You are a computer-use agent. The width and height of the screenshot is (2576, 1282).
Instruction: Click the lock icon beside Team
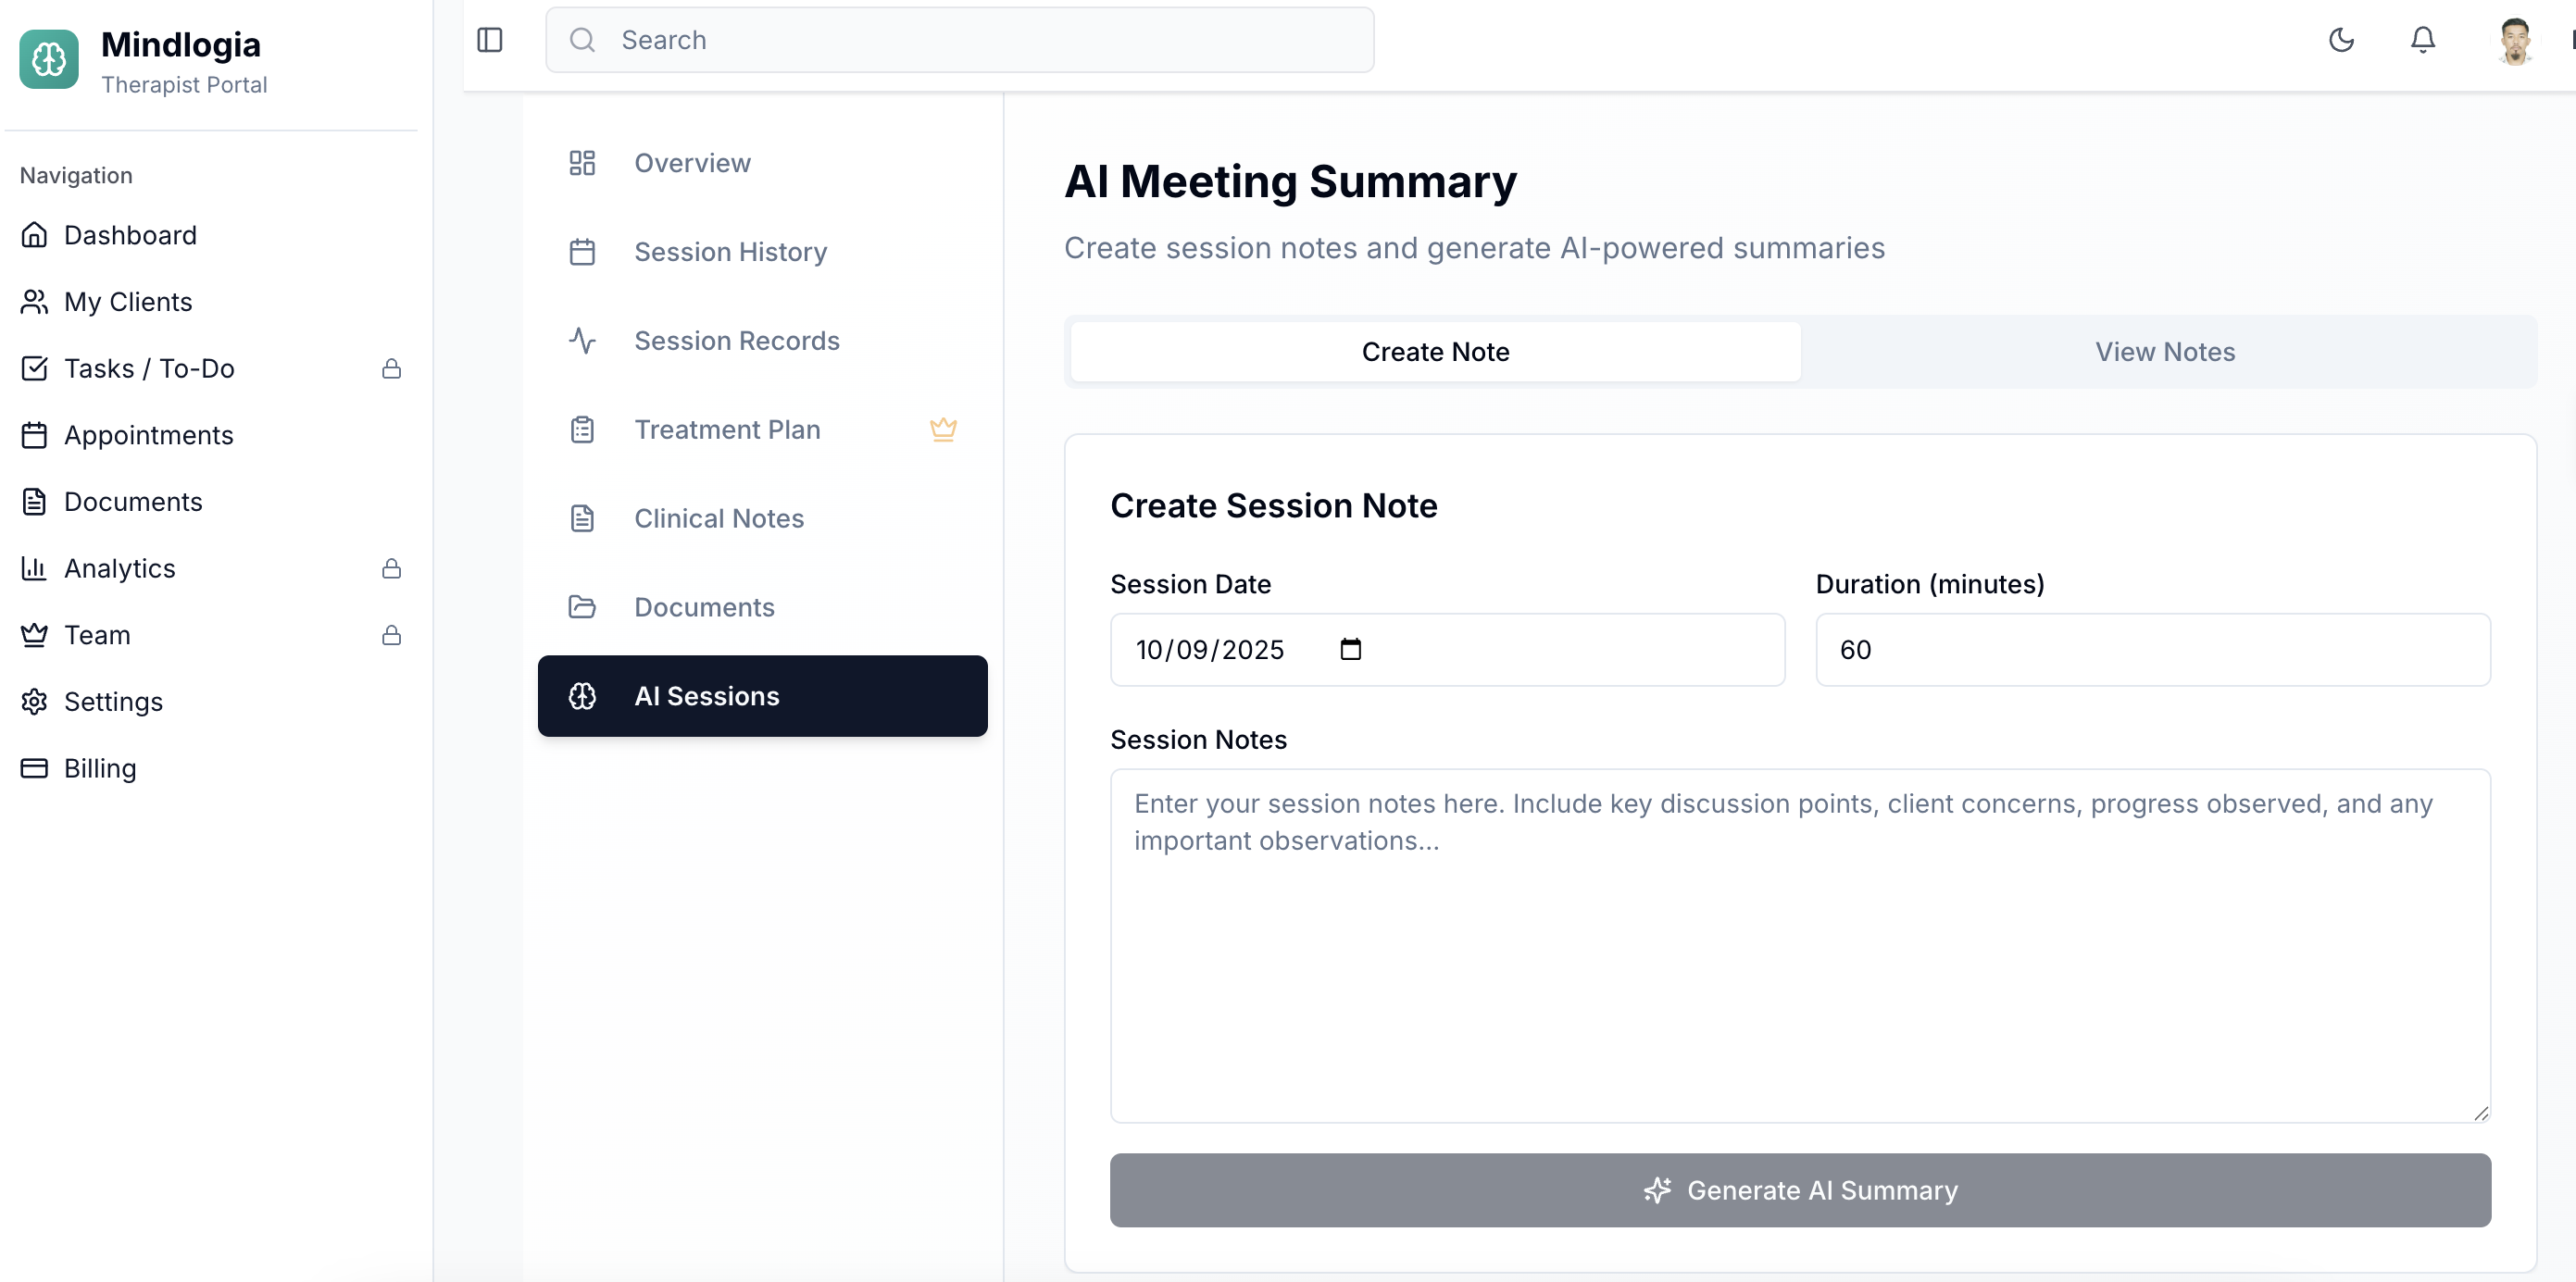coord(391,635)
